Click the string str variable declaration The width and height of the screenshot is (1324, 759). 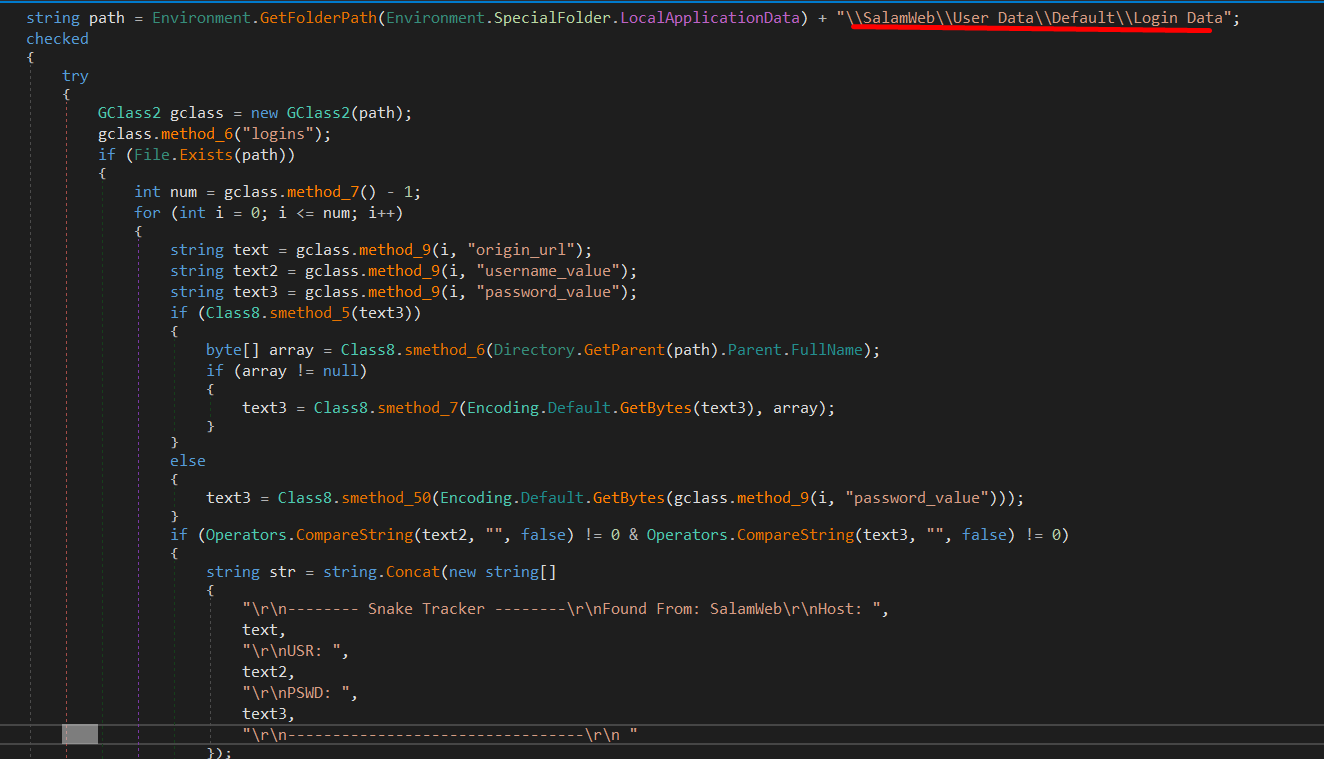coord(247,572)
